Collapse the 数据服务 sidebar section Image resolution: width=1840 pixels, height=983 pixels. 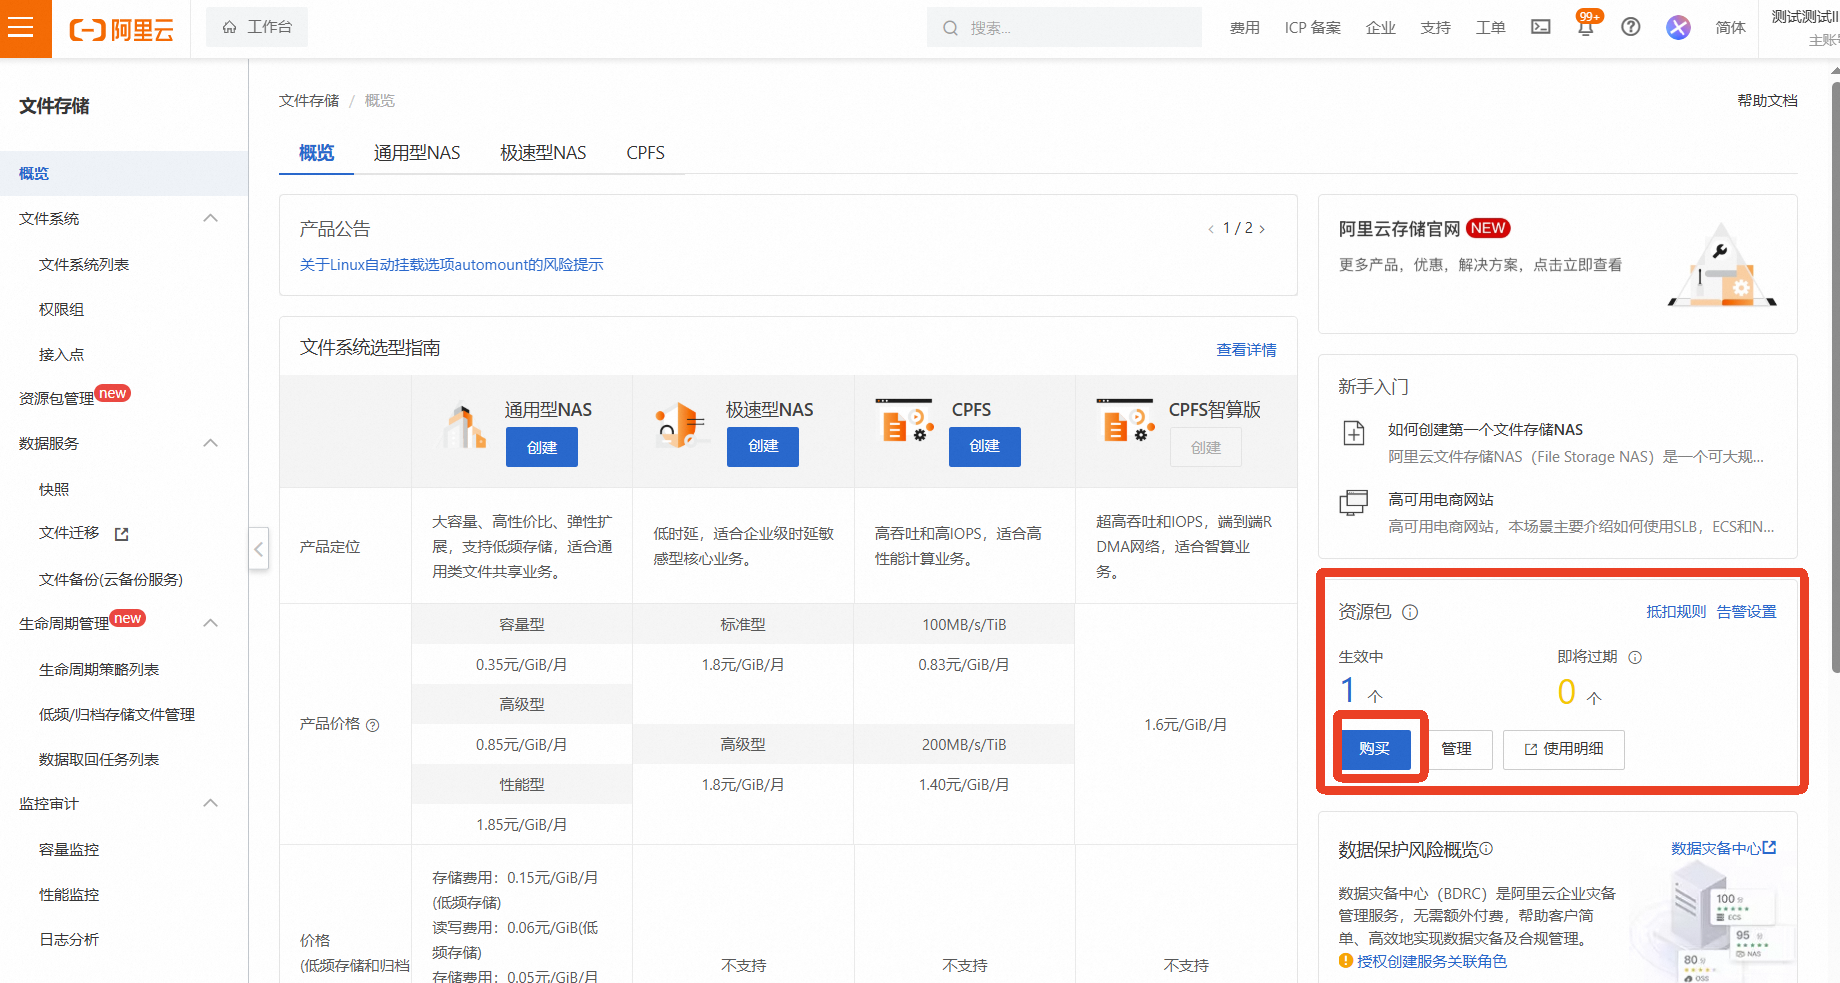point(210,443)
